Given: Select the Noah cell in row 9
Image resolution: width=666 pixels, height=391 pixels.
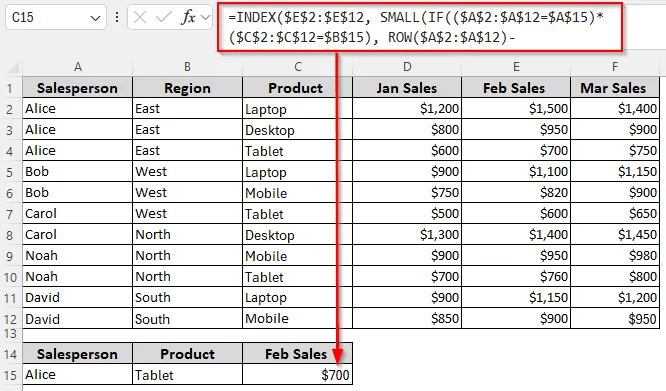Looking at the screenshot, I should point(78,256).
